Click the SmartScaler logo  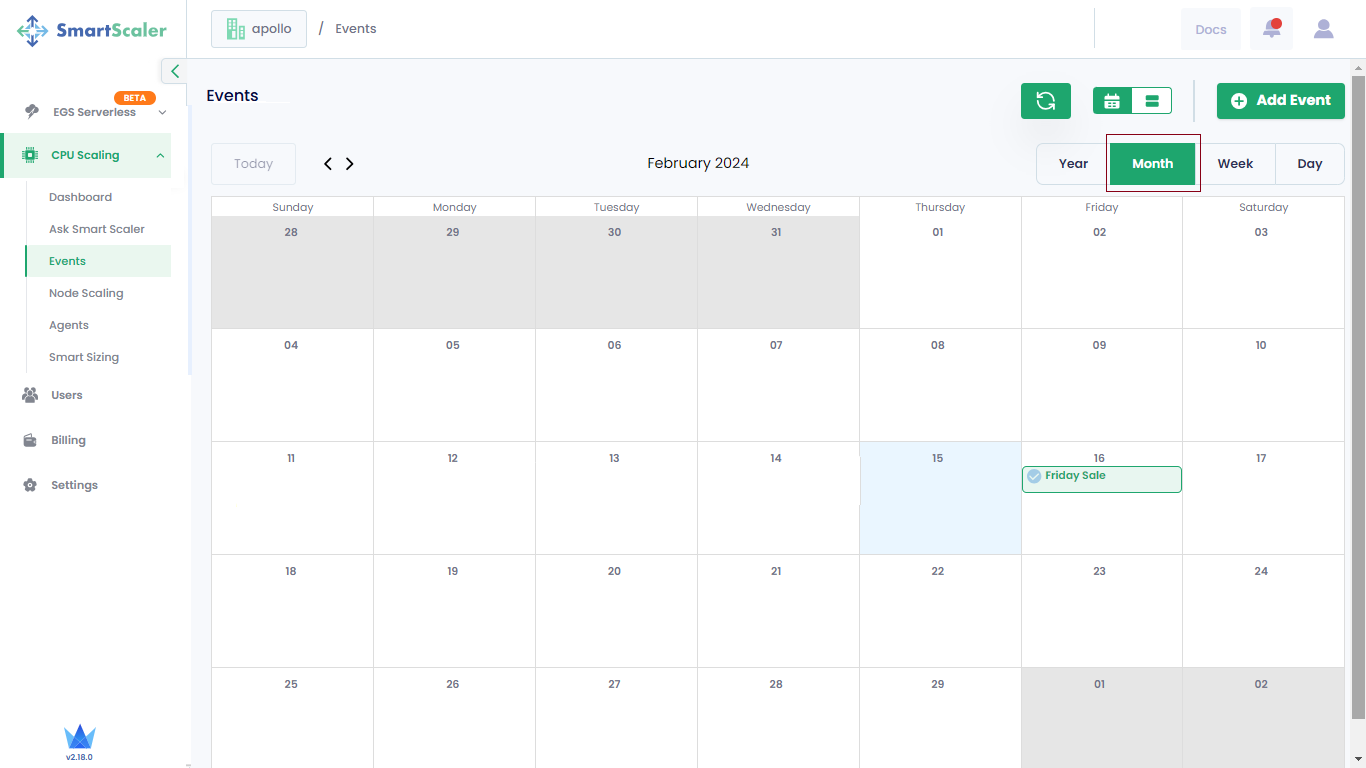pyautogui.click(x=92, y=30)
